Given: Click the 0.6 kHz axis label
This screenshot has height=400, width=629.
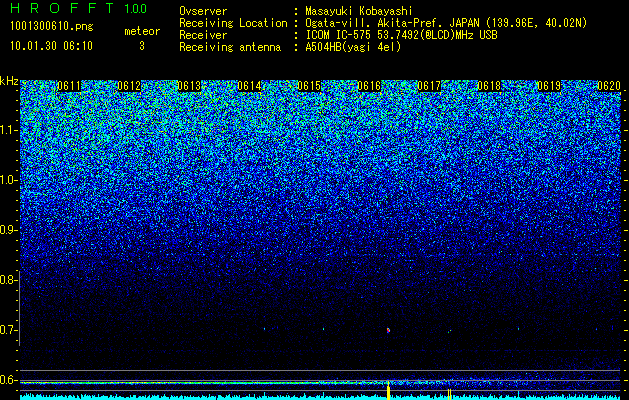Looking at the screenshot, I should click(8, 380).
